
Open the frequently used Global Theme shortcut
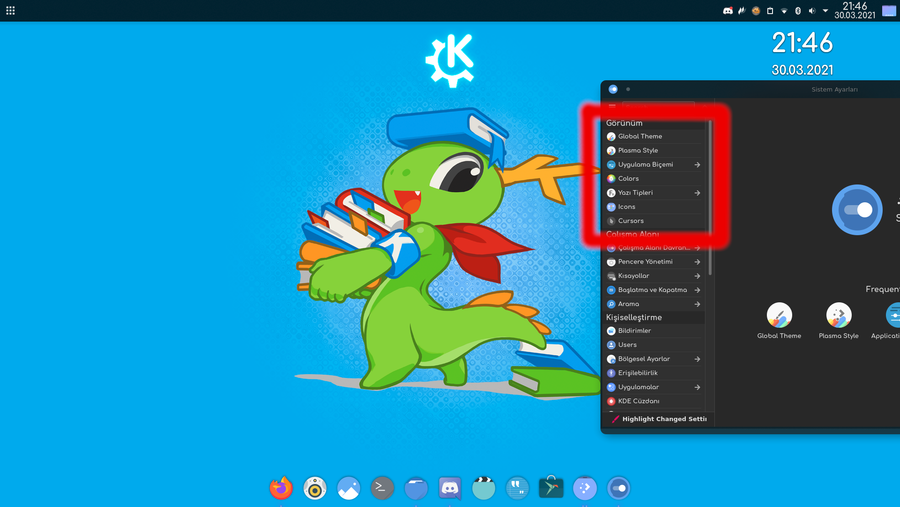click(779, 317)
